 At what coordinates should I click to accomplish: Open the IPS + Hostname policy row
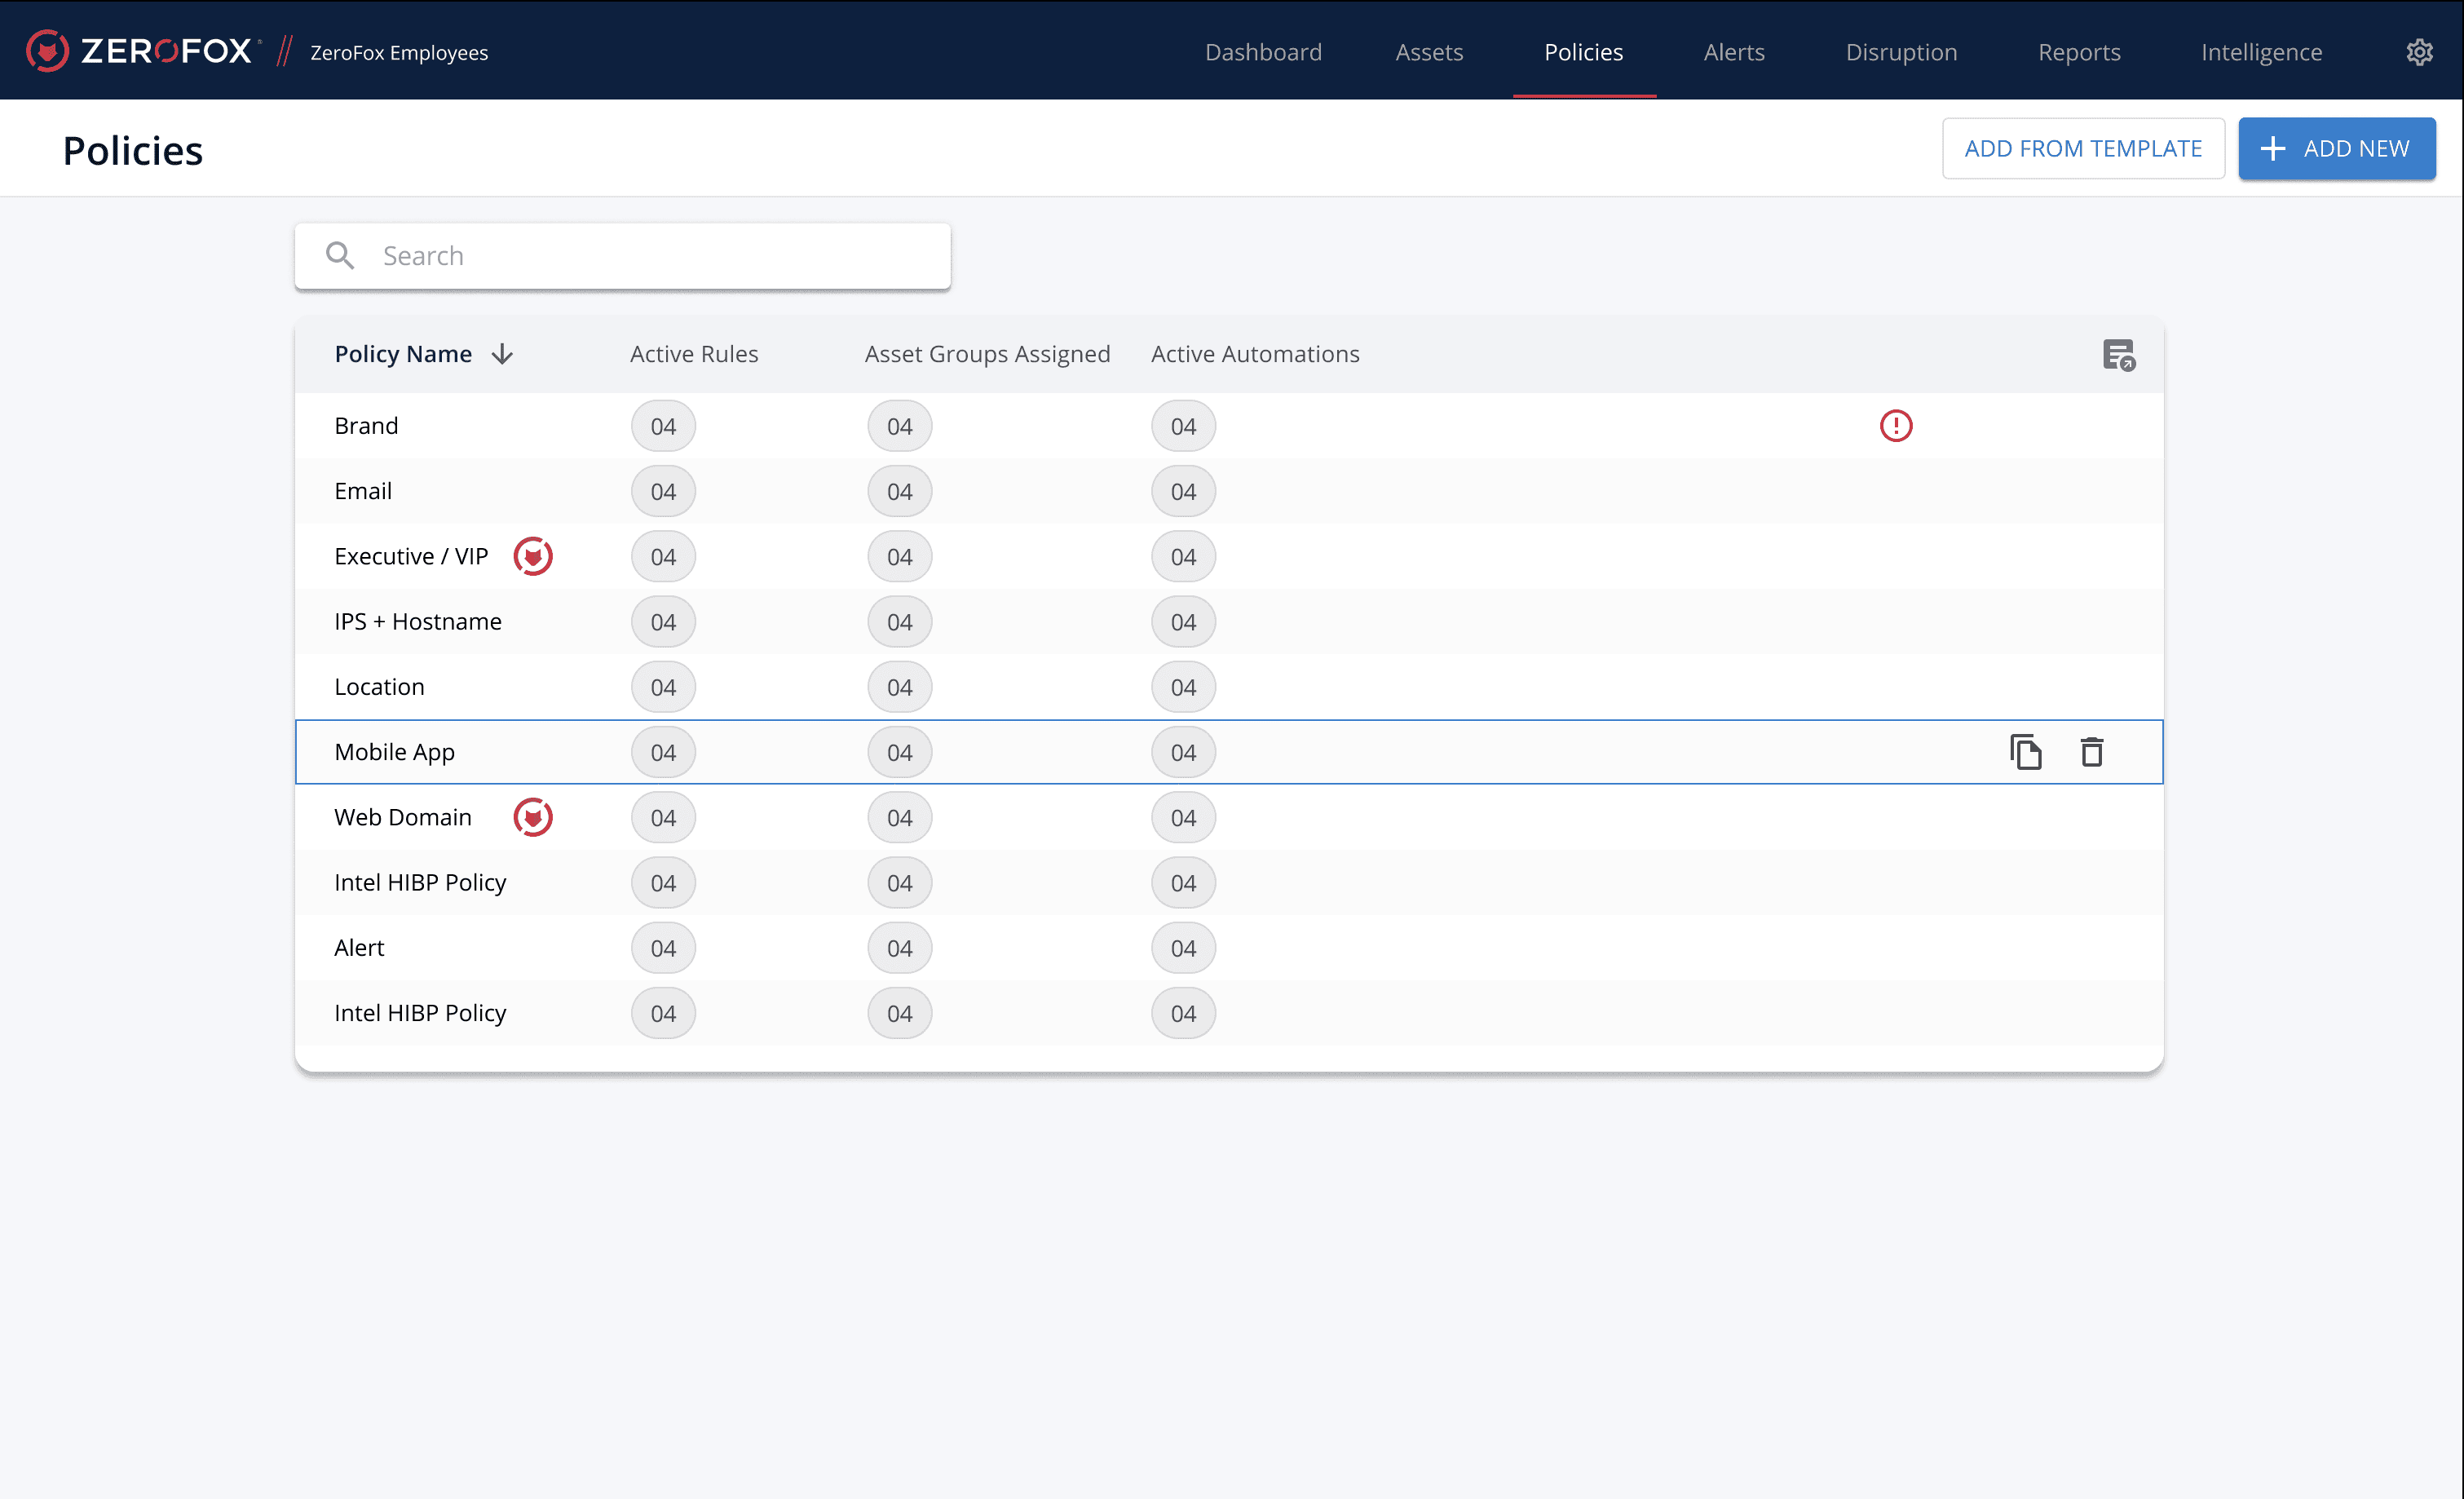418,622
